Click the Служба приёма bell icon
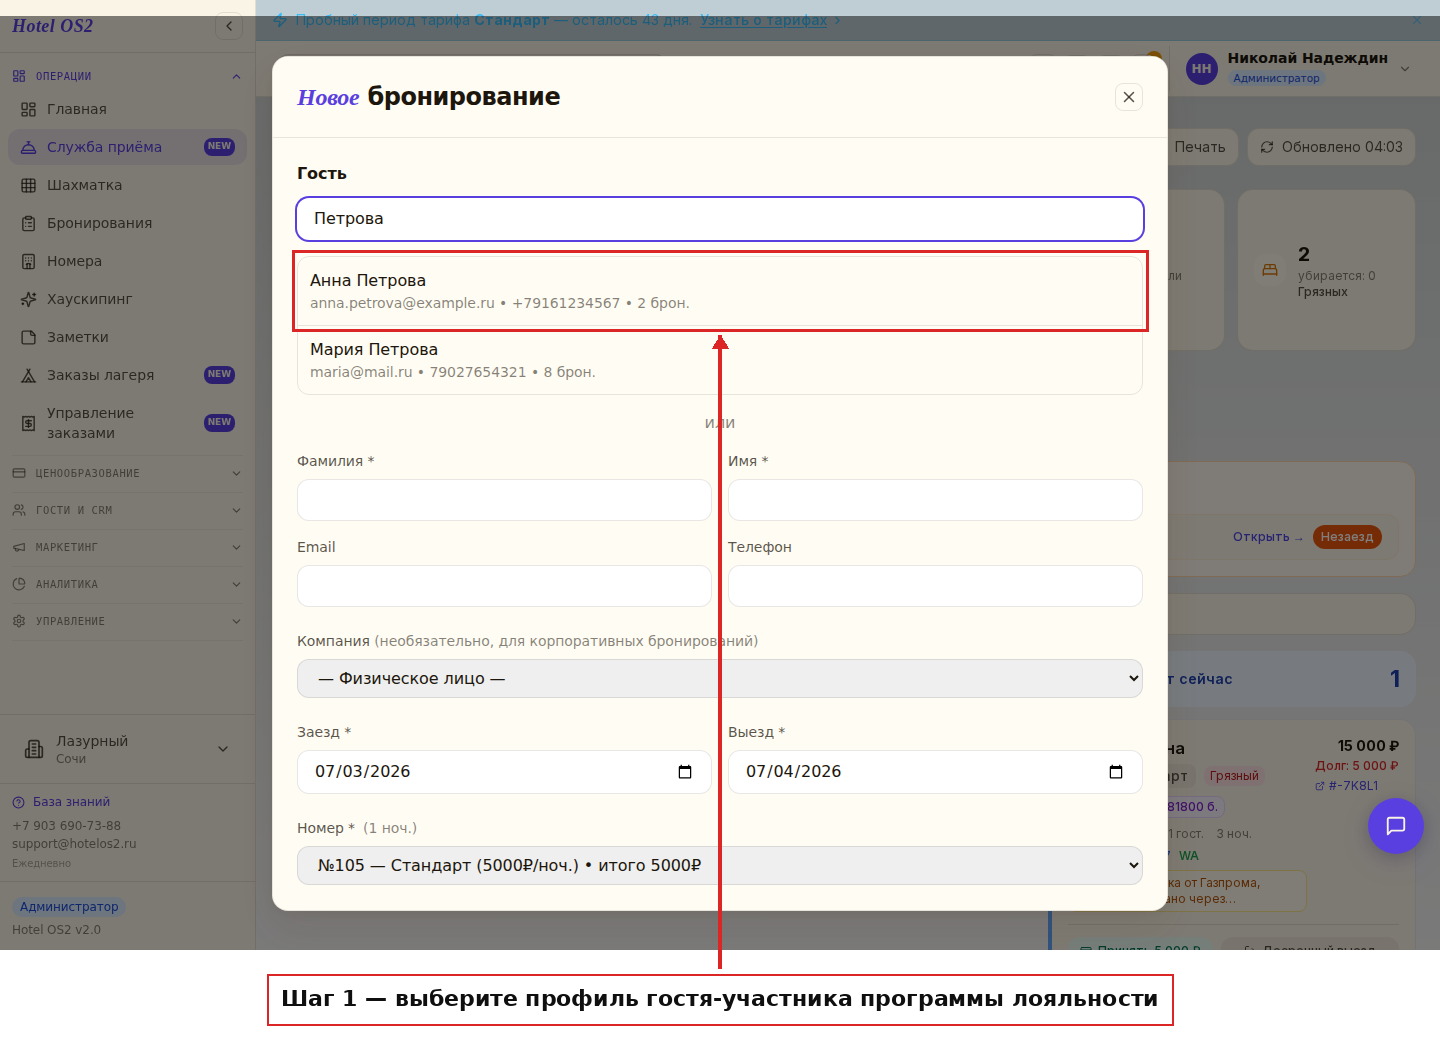 tap(28, 147)
